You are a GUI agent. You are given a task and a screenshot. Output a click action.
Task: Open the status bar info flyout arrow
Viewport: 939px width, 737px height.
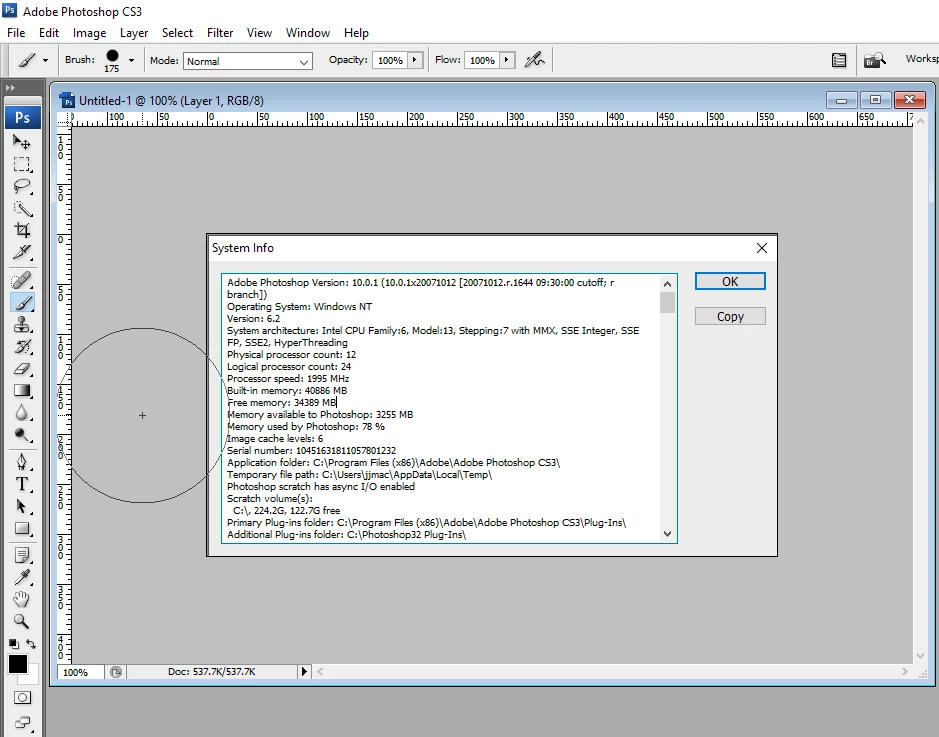coord(304,672)
